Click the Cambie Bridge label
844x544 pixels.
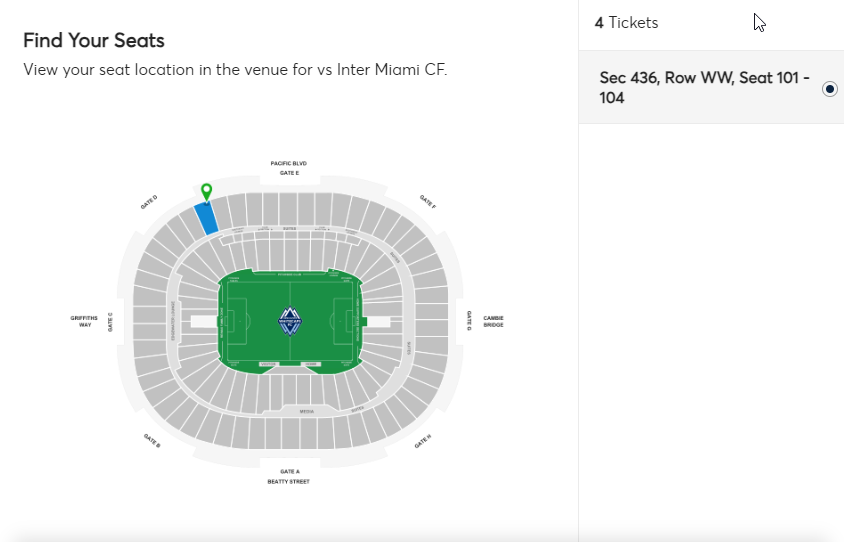[x=494, y=321]
